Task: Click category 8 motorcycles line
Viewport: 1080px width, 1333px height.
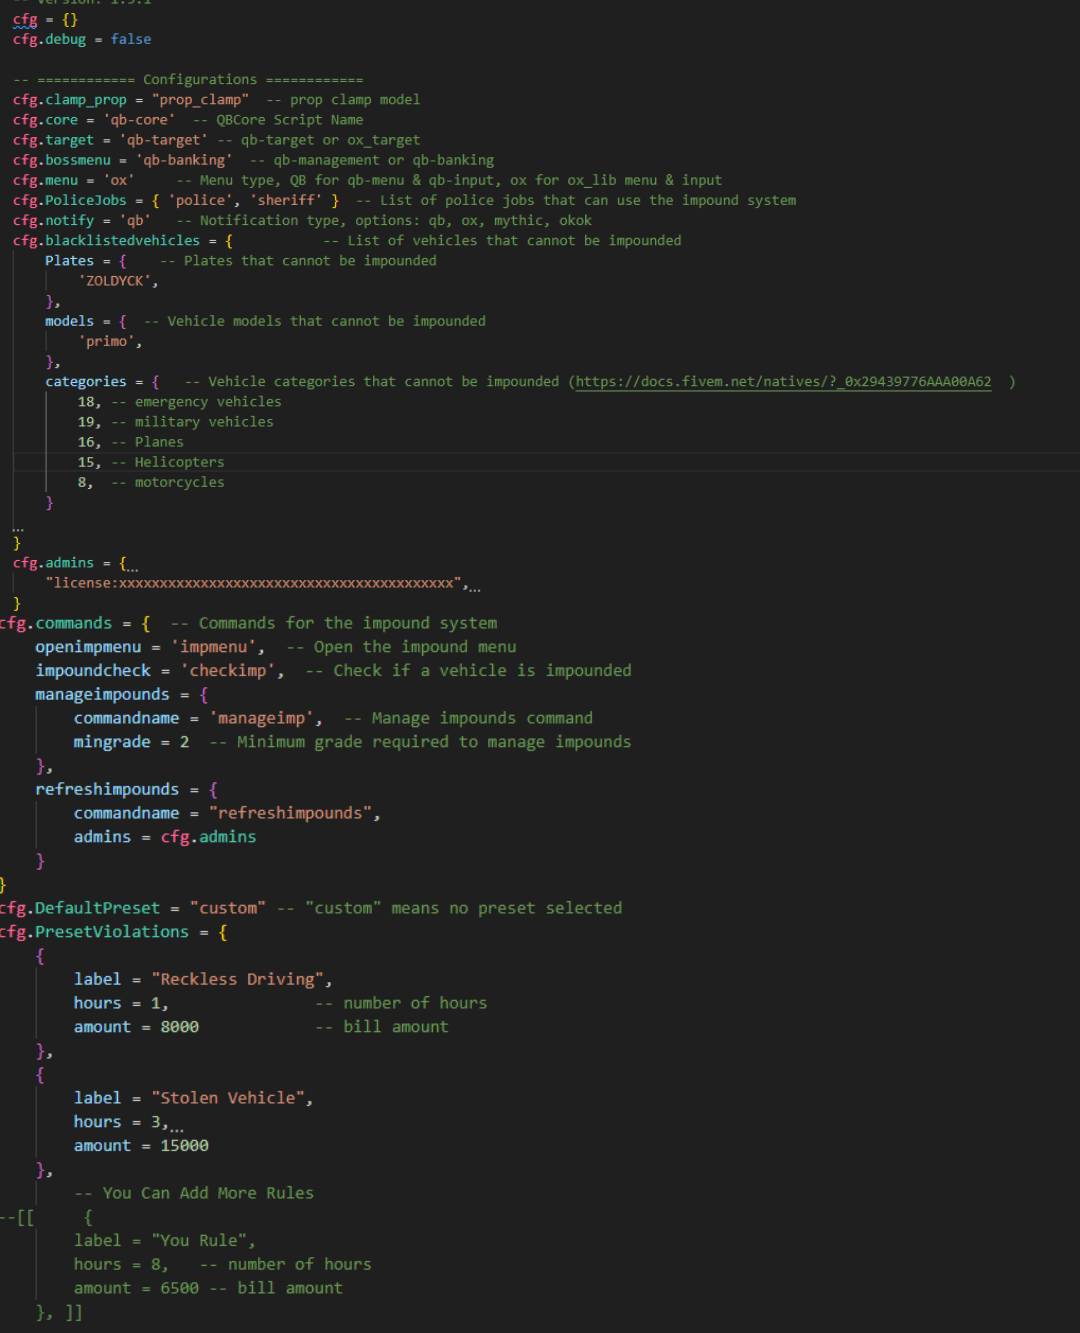Action: [x=150, y=482]
